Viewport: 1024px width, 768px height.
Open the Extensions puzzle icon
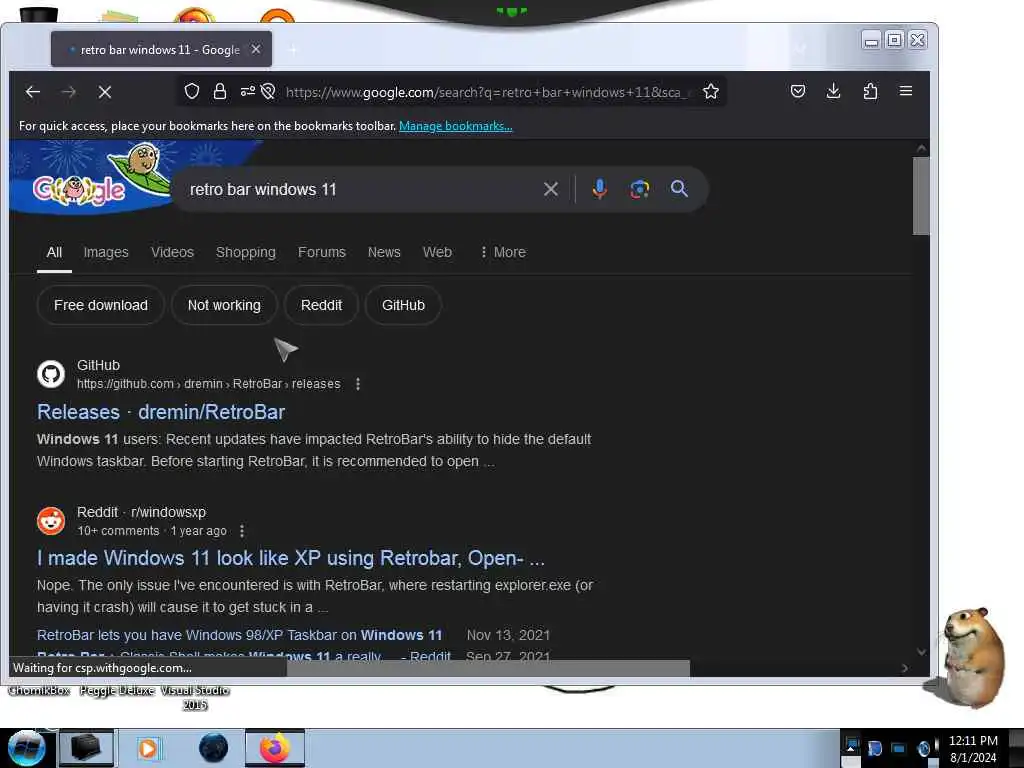tap(870, 91)
